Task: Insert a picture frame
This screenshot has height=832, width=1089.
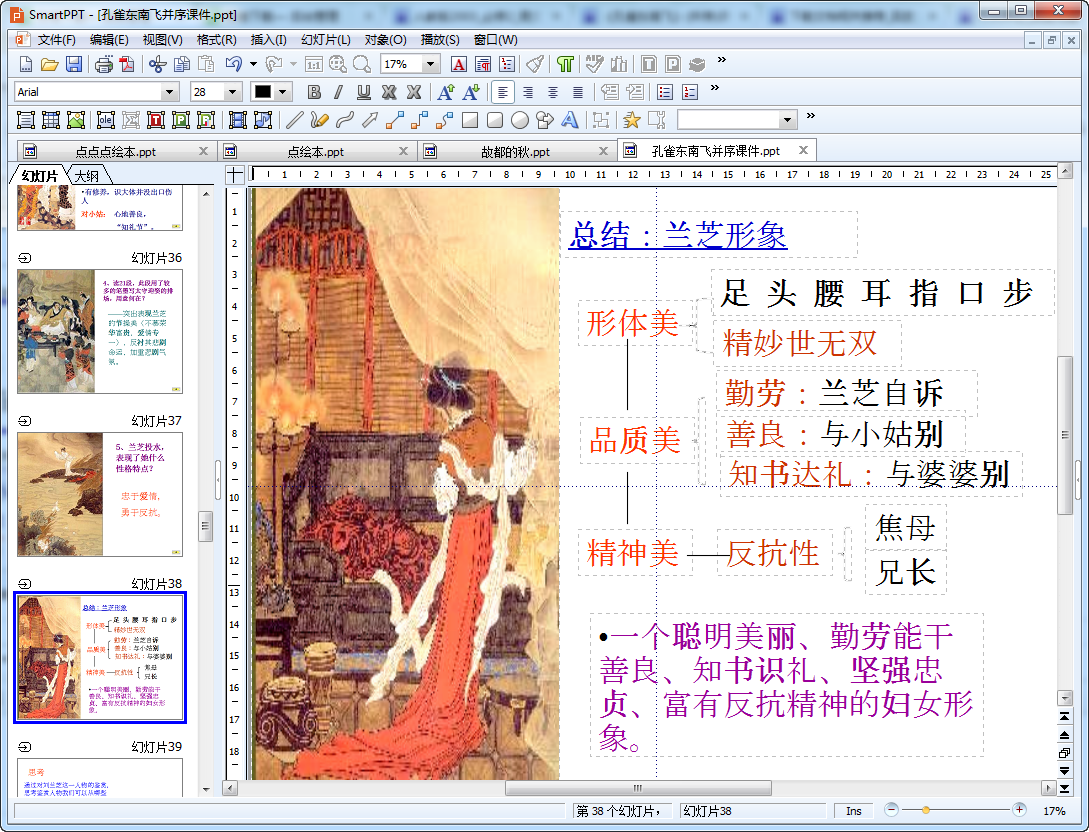Action: tap(76, 120)
